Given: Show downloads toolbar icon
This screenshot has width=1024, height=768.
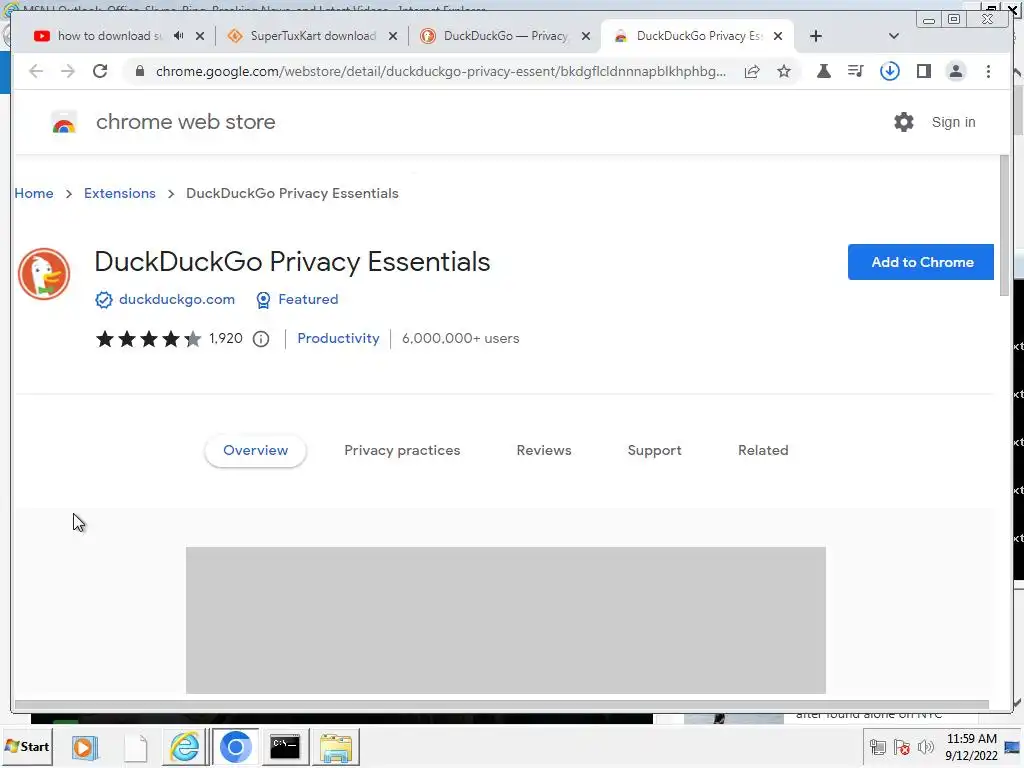Looking at the screenshot, I should coord(889,71).
